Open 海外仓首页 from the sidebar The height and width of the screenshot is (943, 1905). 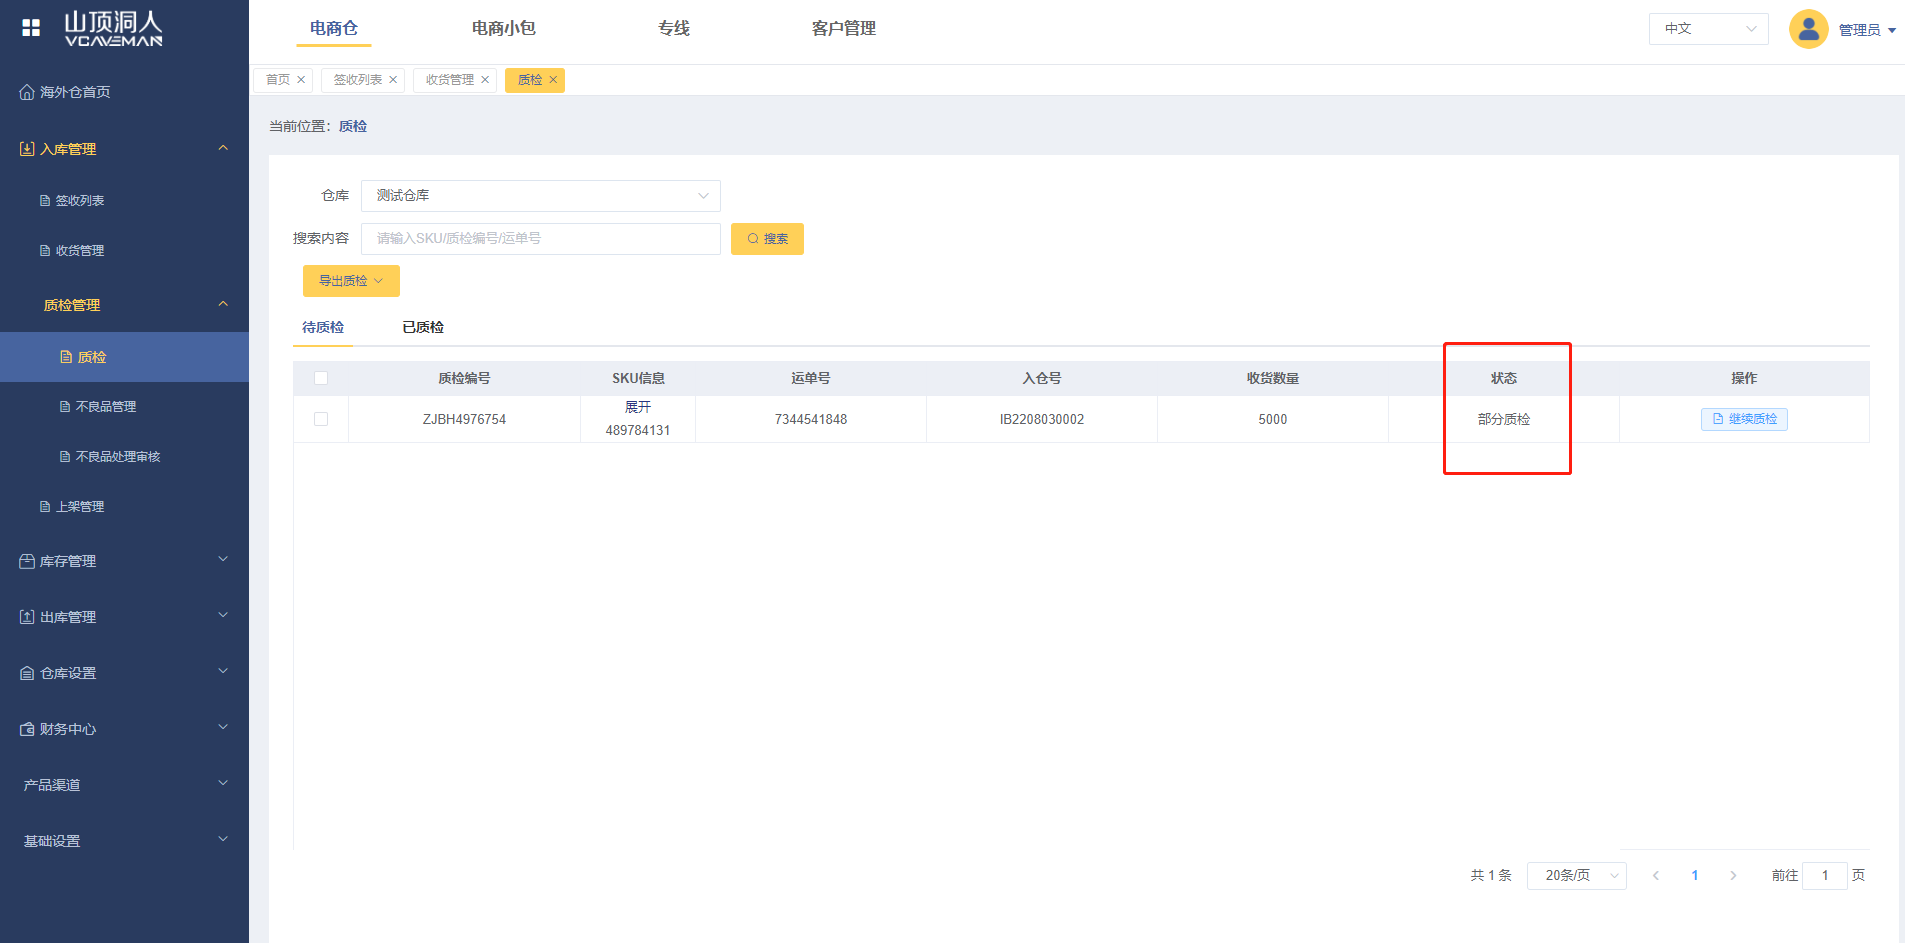point(74,92)
